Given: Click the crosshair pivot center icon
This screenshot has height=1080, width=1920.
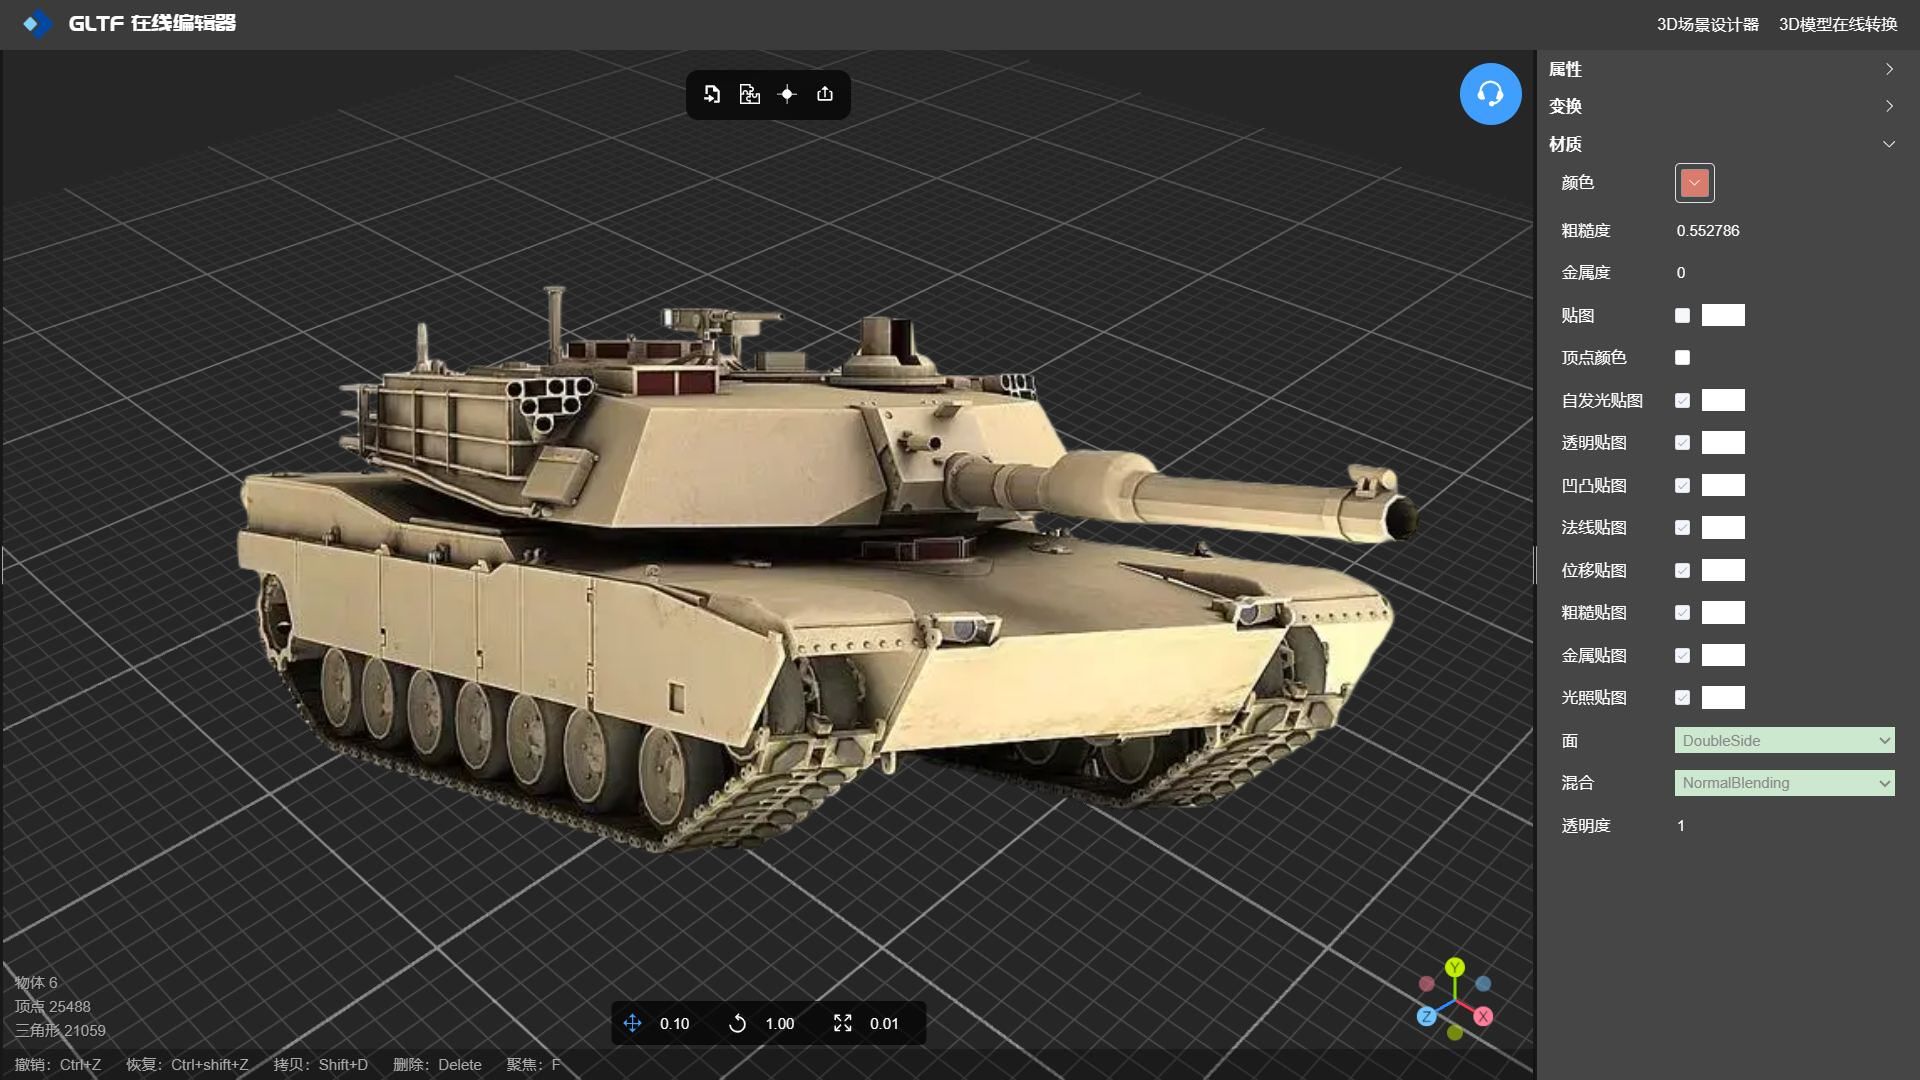Looking at the screenshot, I should coord(787,94).
